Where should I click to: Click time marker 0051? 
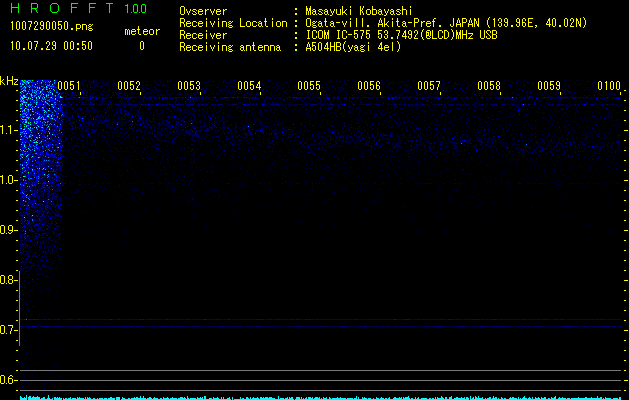pyautogui.click(x=69, y=86)
